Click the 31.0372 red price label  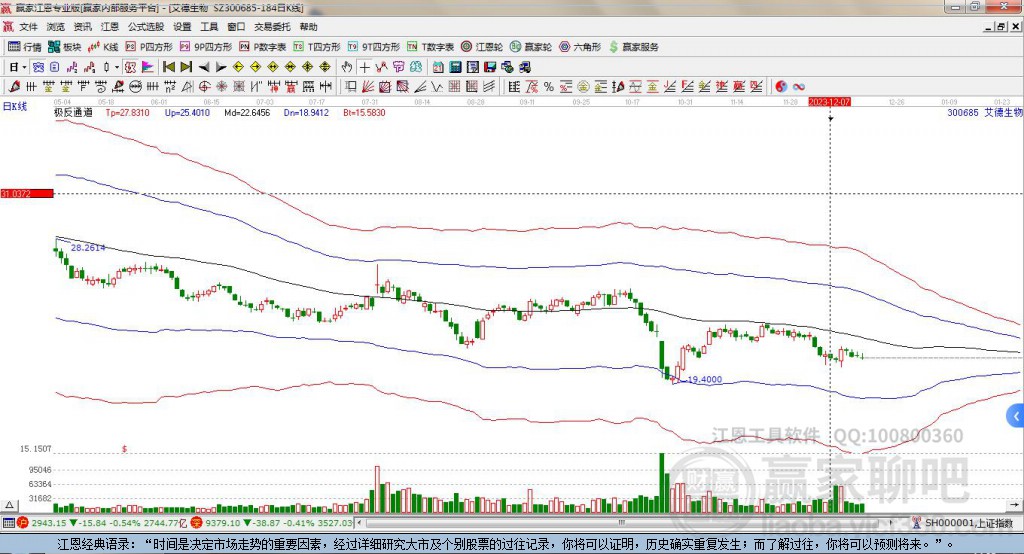pyautogui.click(x=27, y=193)
